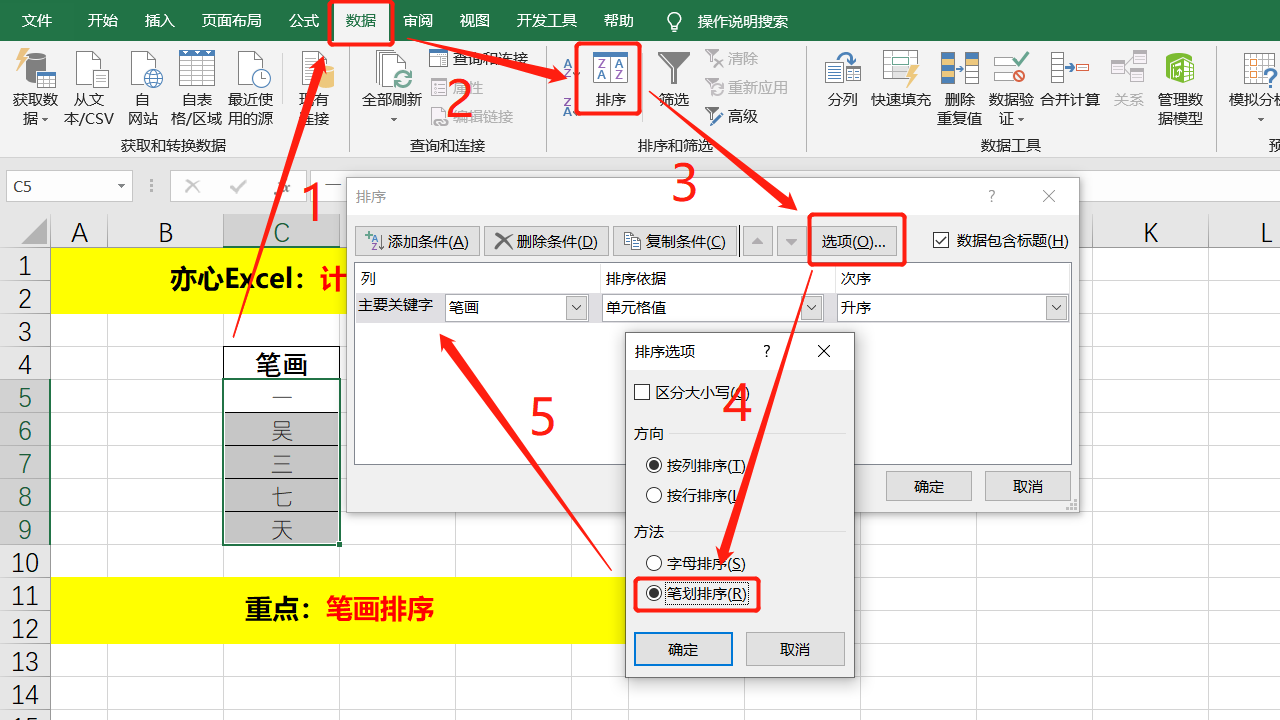Open the 次序 升序 dropdown
This screenshot has width=1280, height=720.
[x=1057, y=308]
